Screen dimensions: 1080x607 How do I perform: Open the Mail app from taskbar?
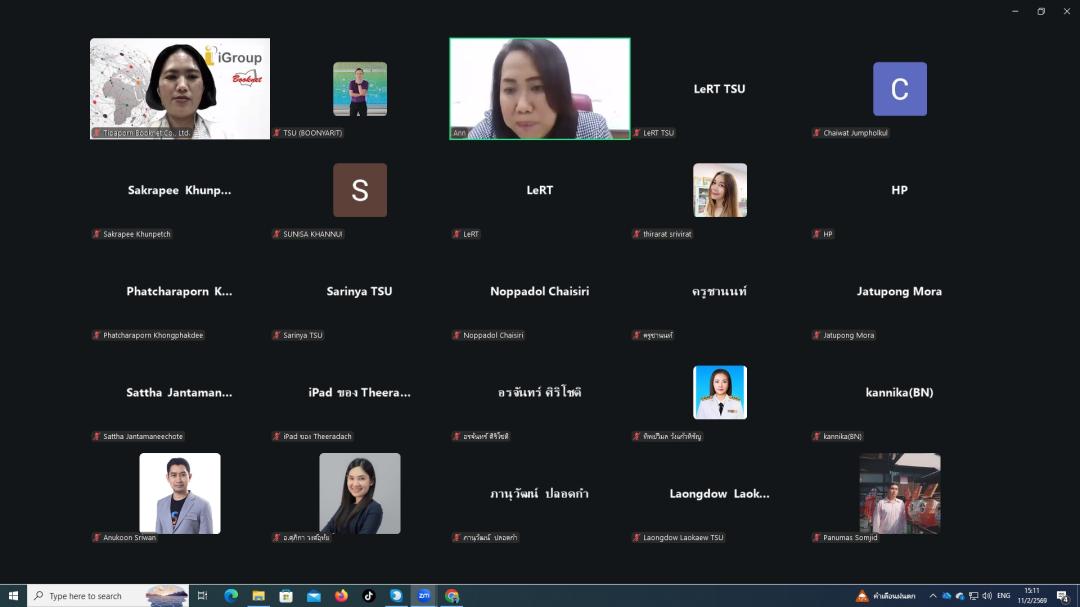314,596
